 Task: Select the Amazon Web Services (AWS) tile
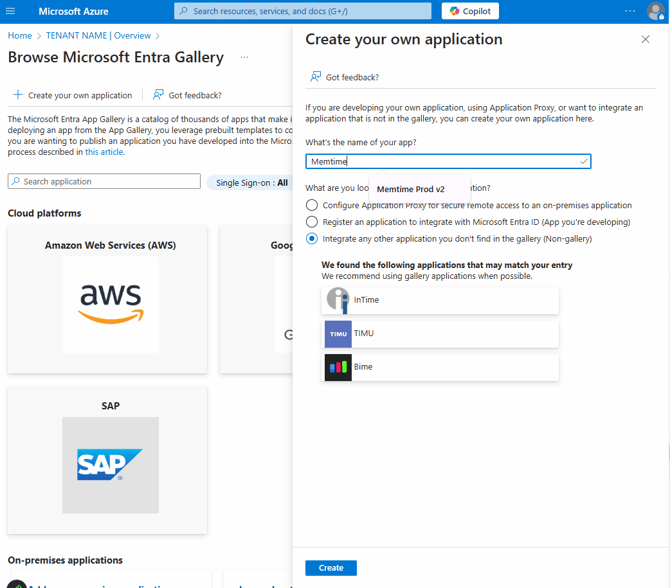107,299
